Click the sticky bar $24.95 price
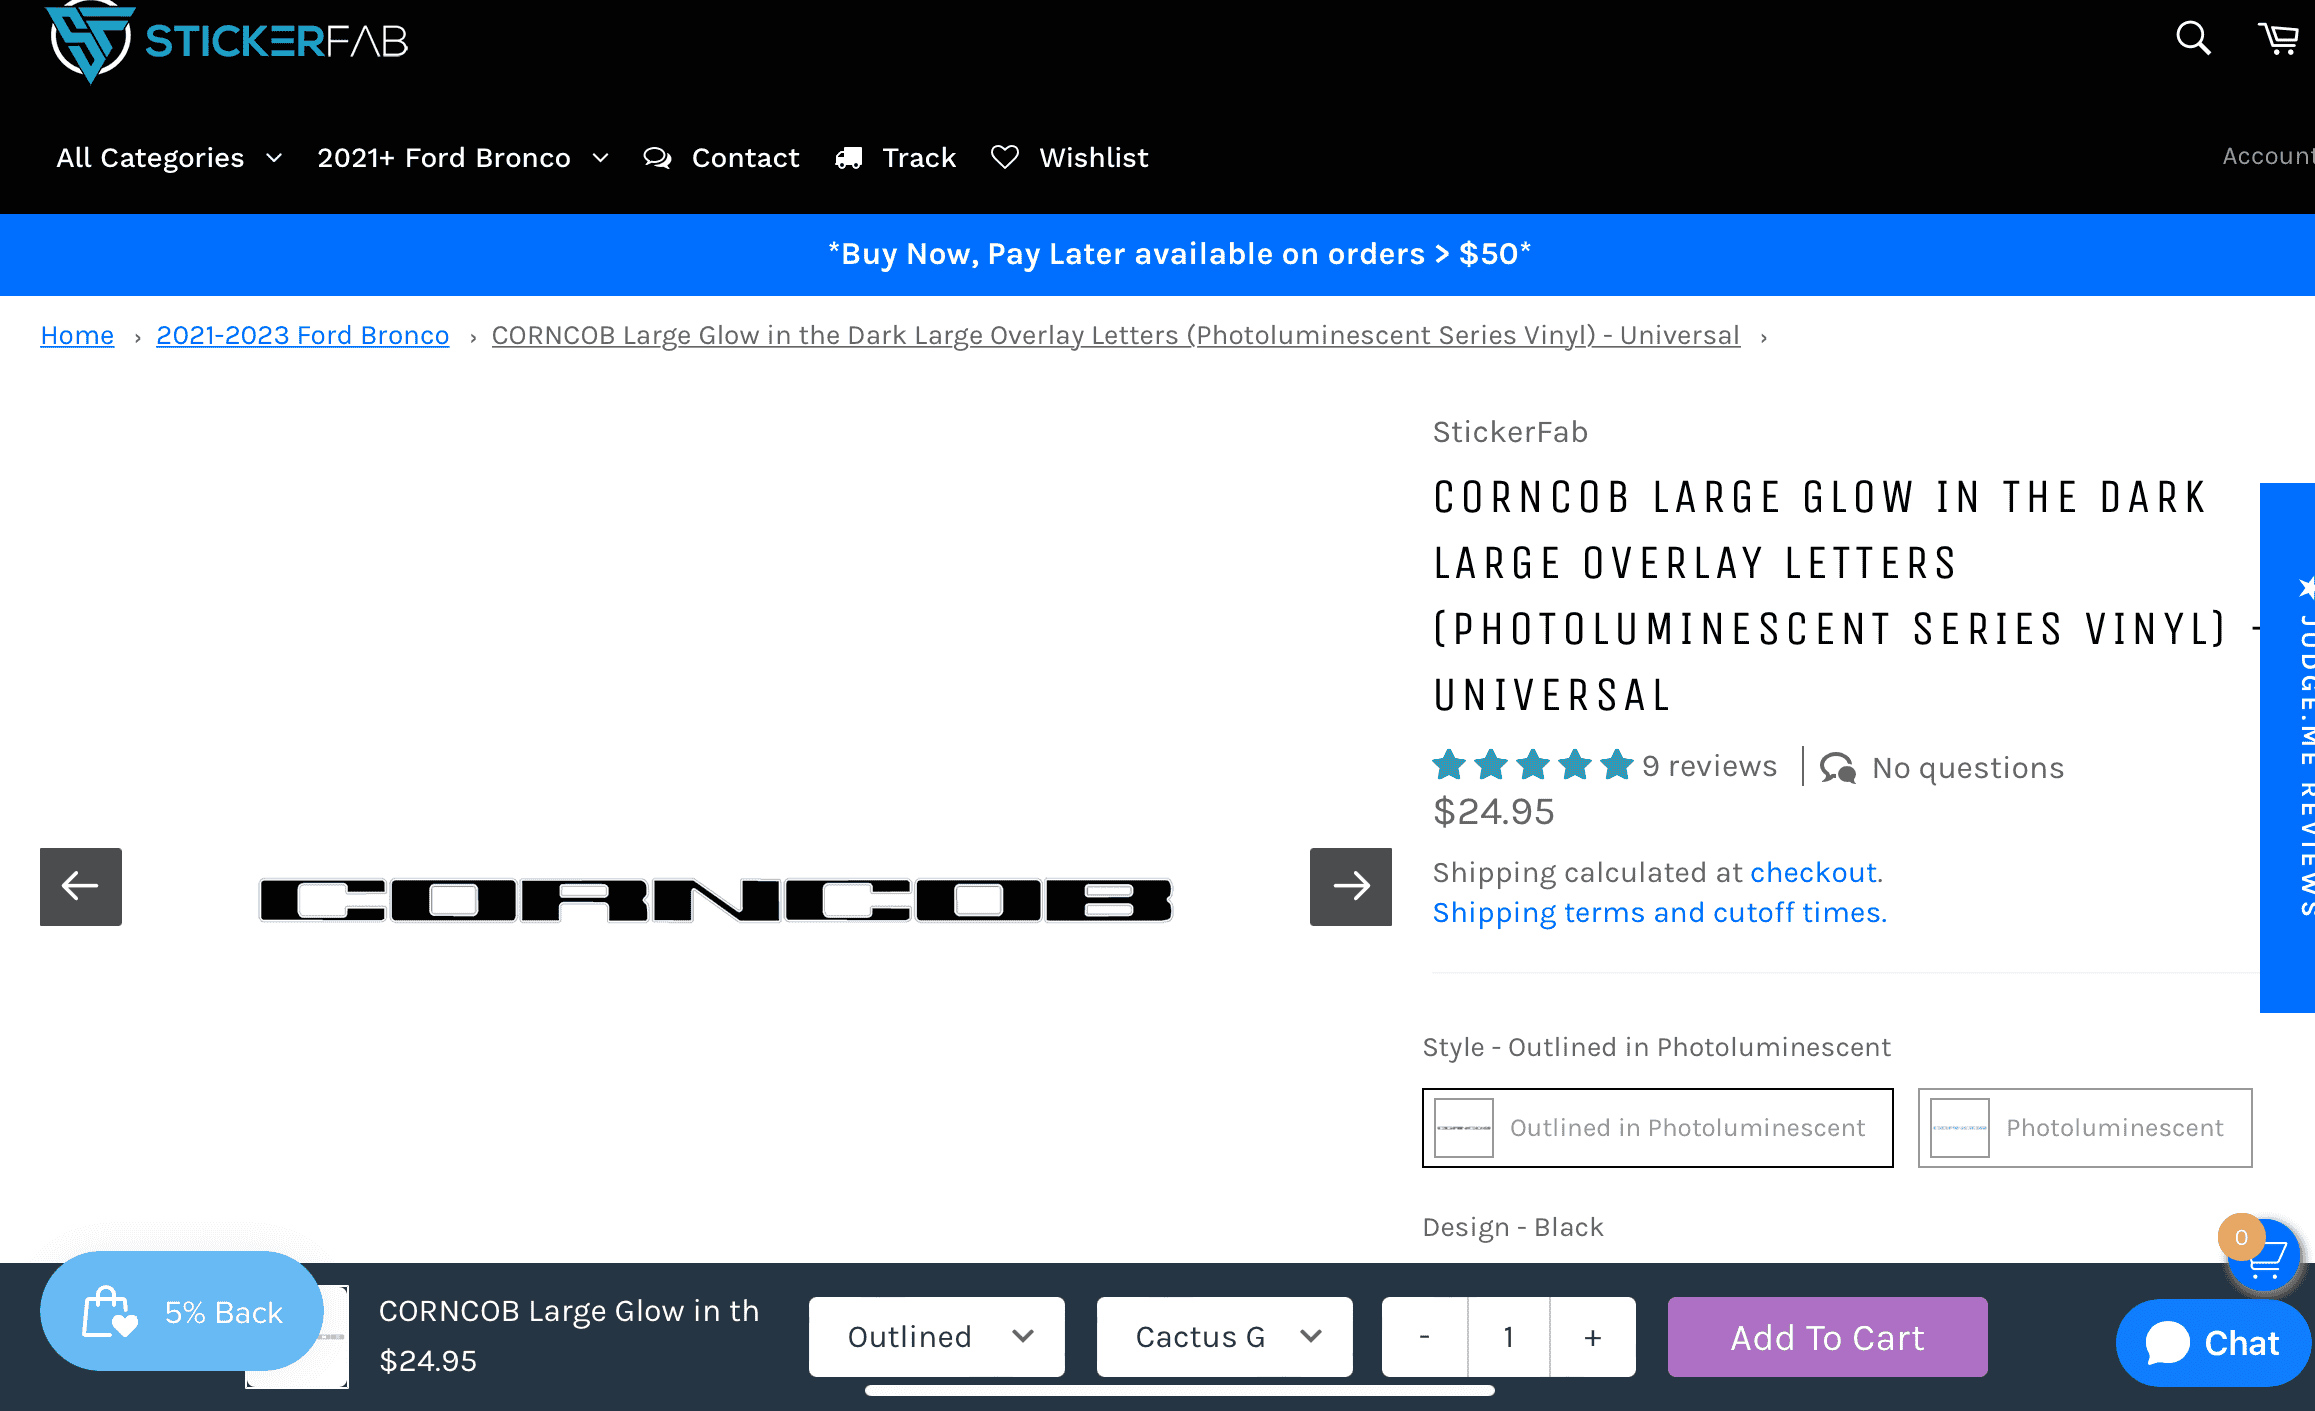The image size is (2315, 1411). coord(428,1361)
